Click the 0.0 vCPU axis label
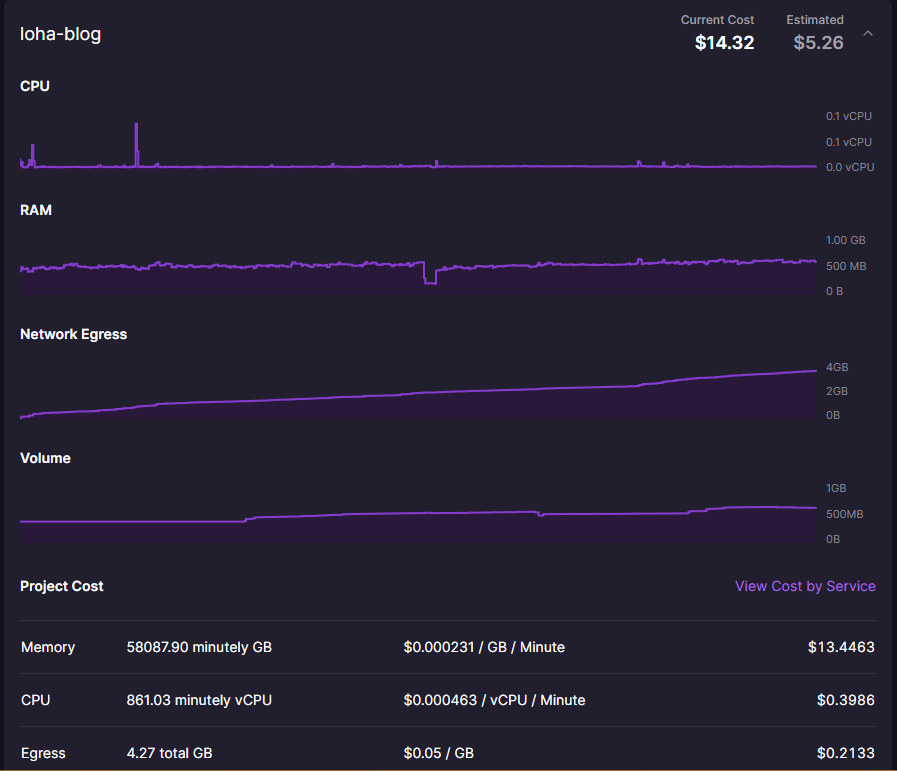 (x=850, y=167)
